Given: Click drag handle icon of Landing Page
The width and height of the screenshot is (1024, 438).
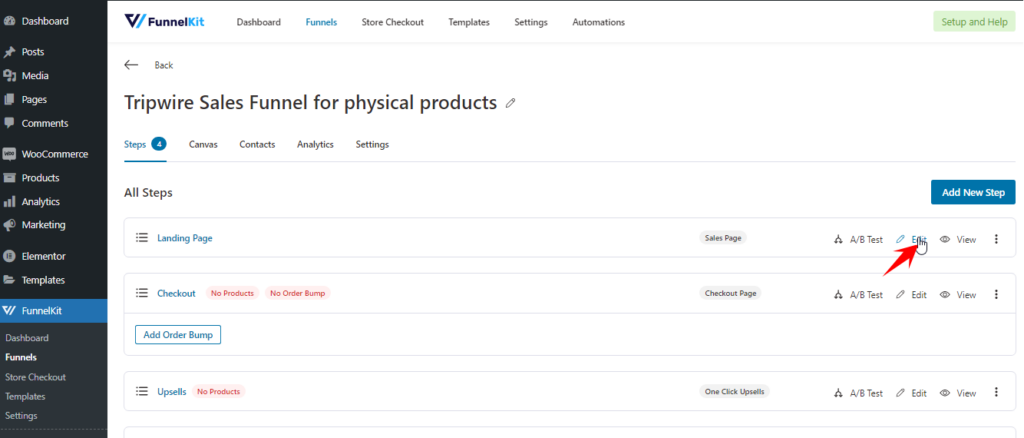Looking at the screenshot, I should 142,238.
